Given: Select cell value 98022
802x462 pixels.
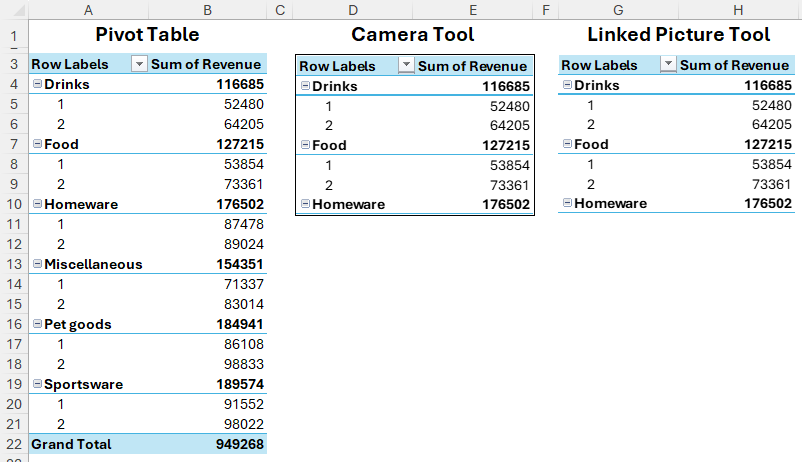Looking at the screenshot, I should click(x=244, y=424).
